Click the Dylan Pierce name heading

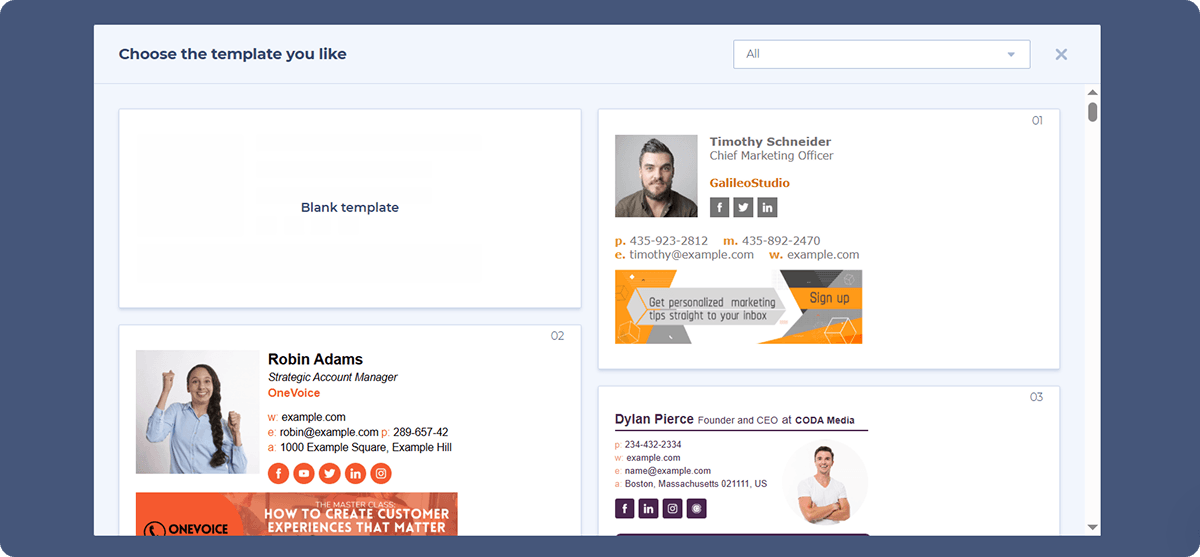(x=654, y=420)
